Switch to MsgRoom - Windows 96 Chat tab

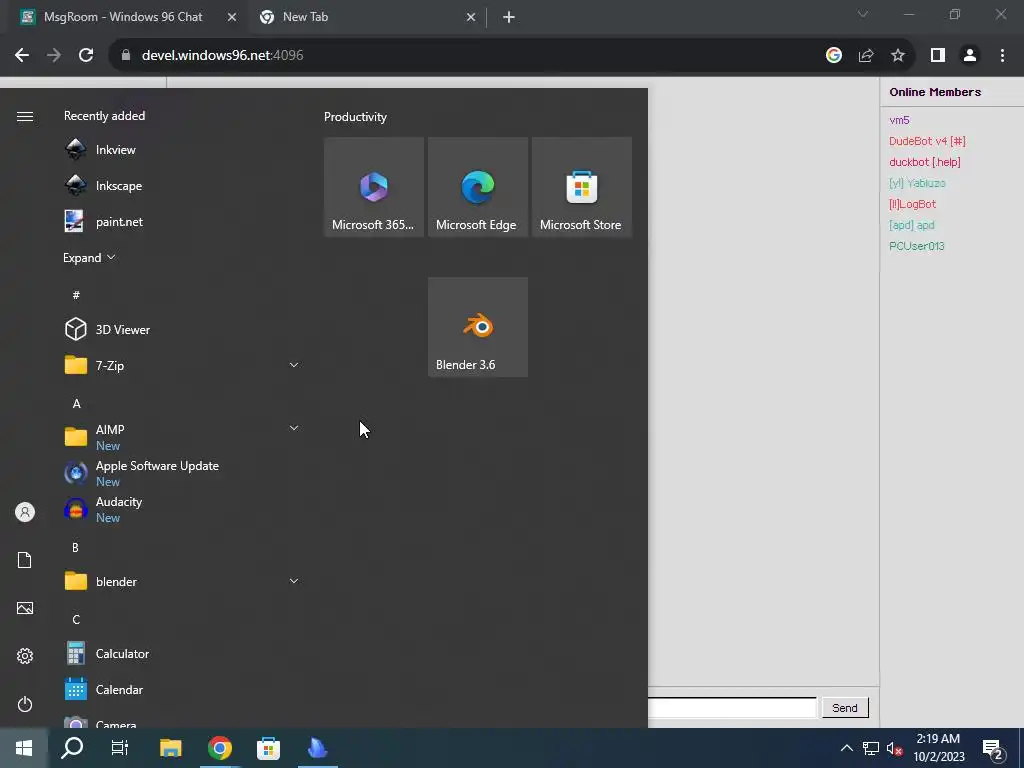[123, 17]
